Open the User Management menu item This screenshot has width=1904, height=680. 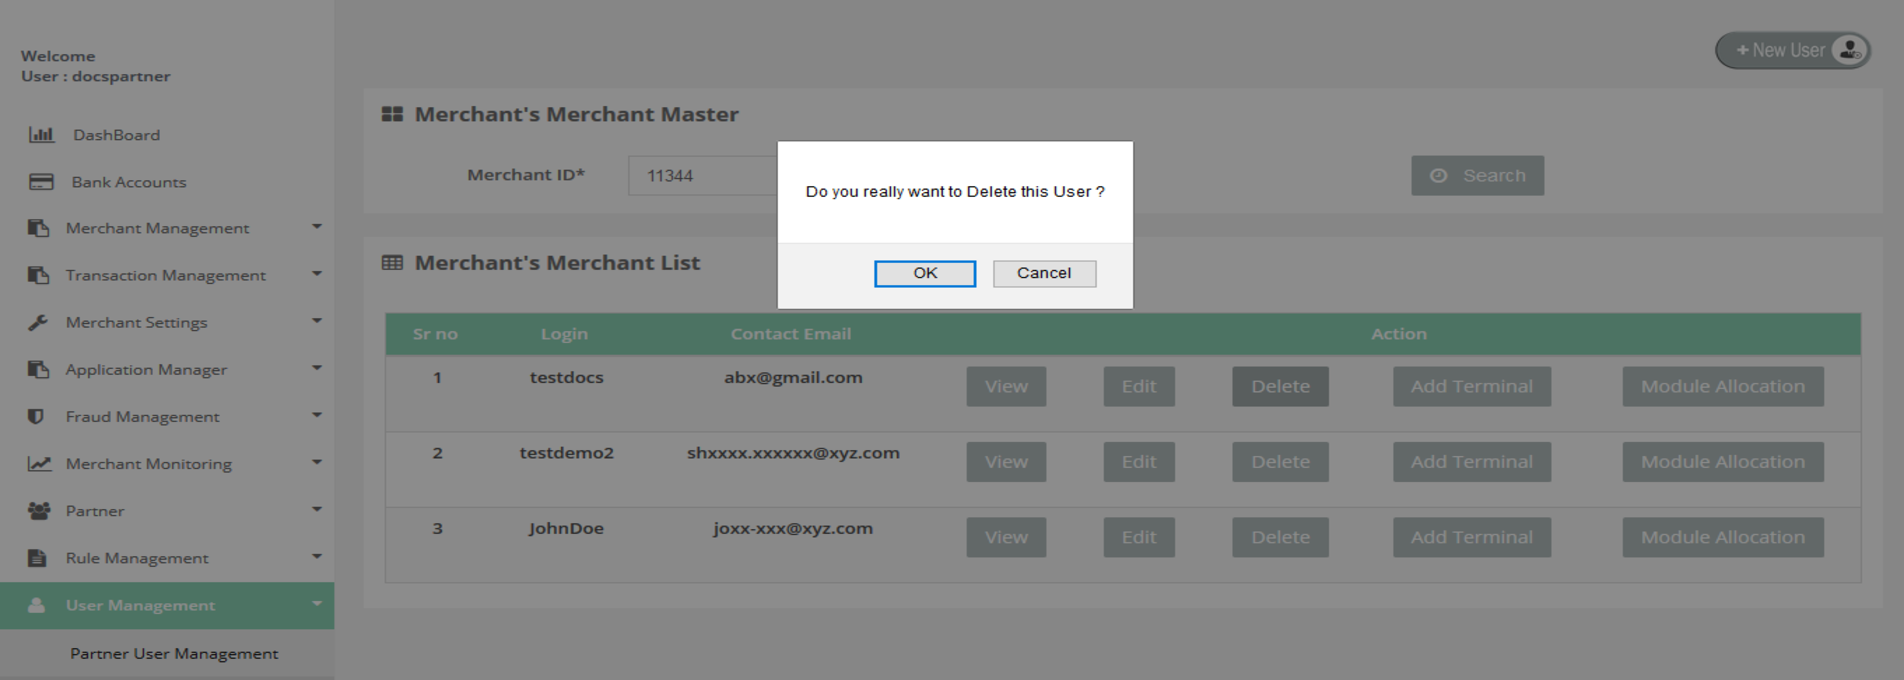coord(140,606)
